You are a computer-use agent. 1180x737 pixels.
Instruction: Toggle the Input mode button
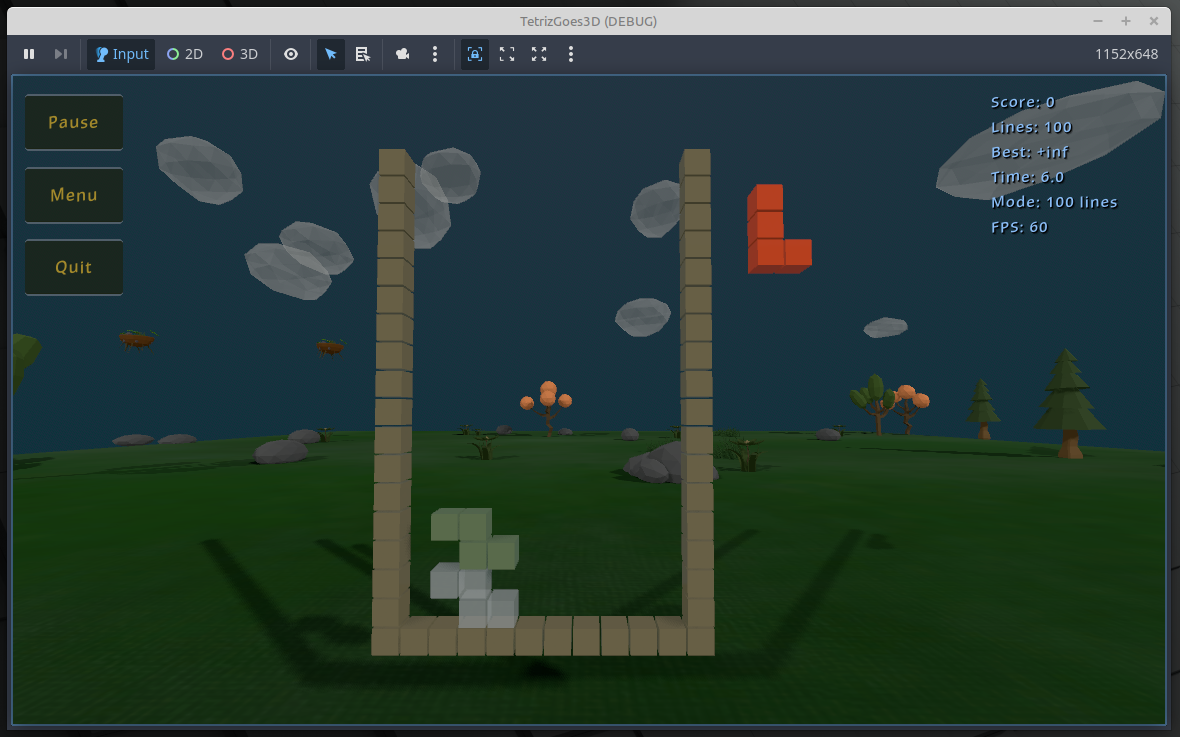tap(121, 54)
